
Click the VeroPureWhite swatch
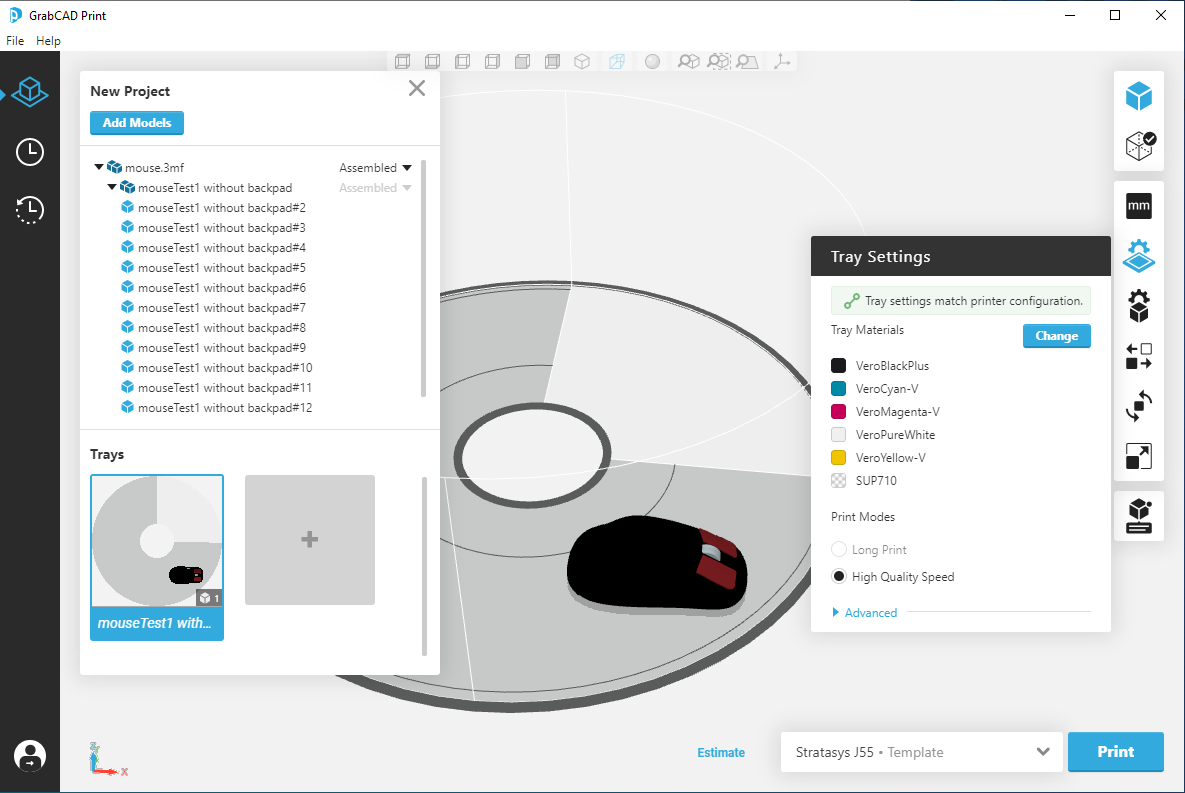tap(838, 435)
